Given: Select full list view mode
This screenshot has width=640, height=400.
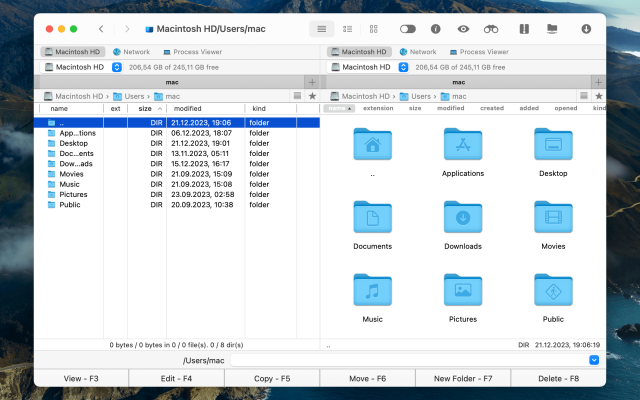Looking at the screenshot, I should pyautogui.click(x=321, y=29).
